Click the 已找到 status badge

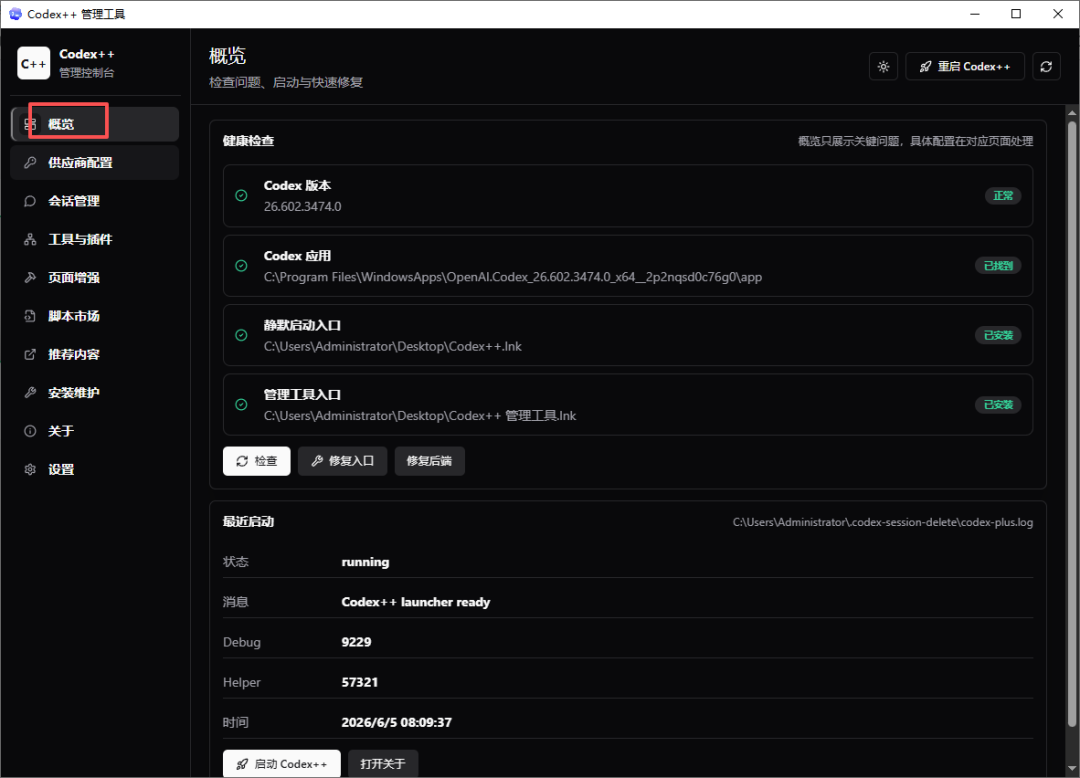click(998, 266)
